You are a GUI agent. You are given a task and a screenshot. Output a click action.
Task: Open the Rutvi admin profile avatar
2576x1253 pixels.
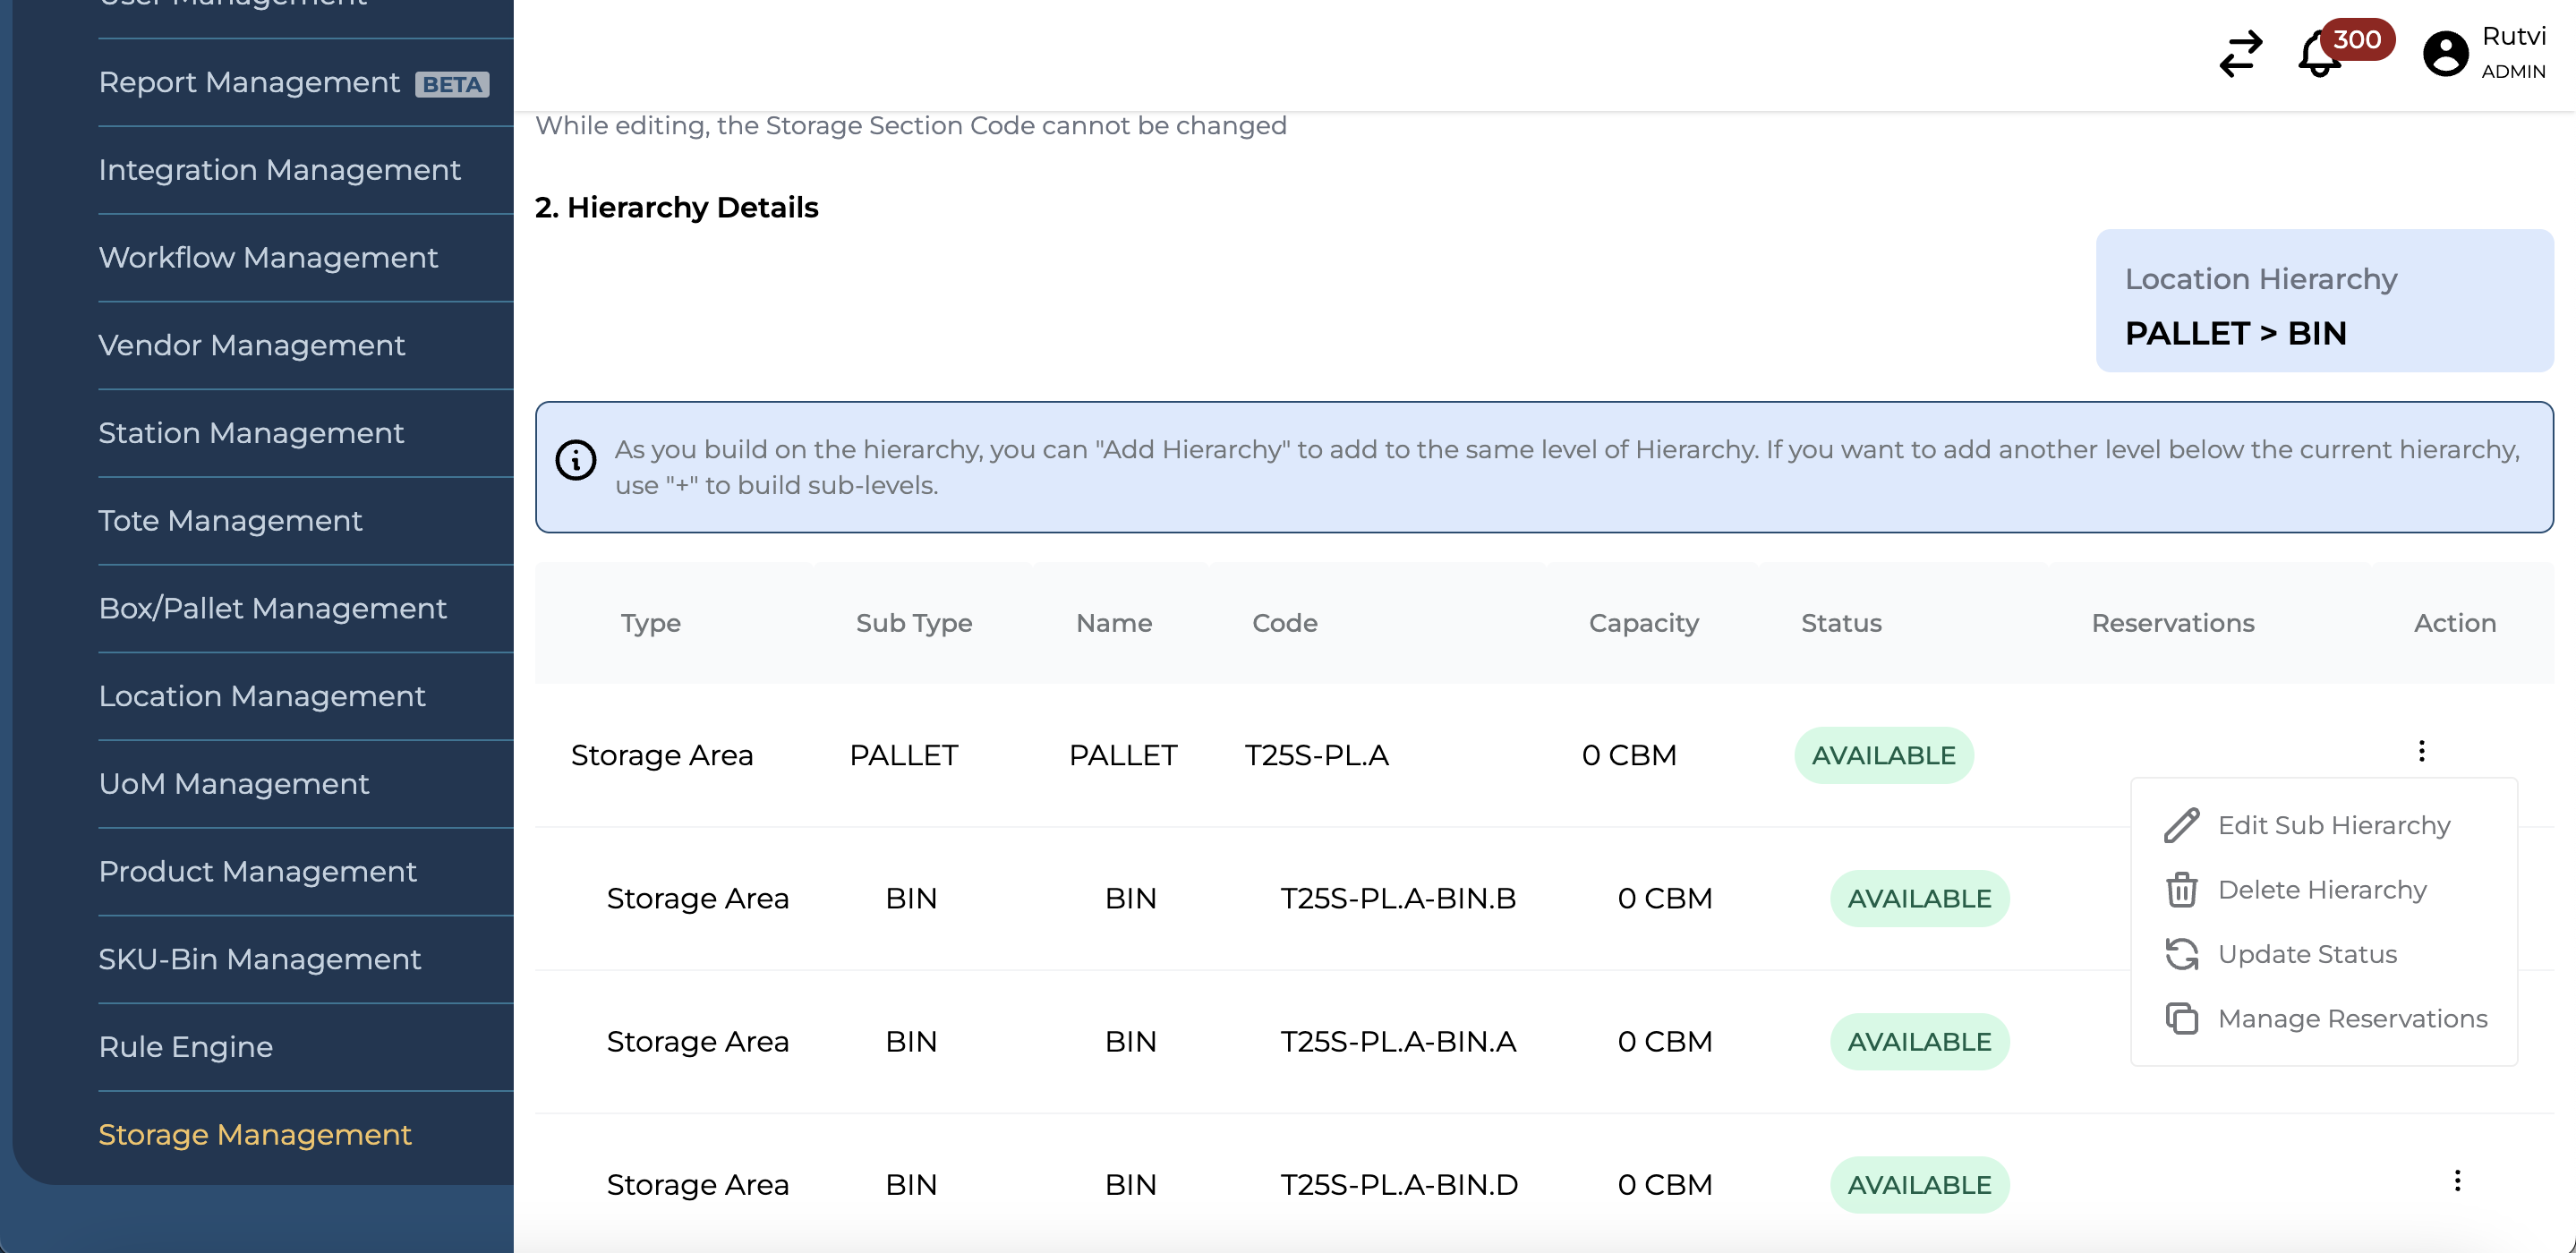coord(2444,53)
